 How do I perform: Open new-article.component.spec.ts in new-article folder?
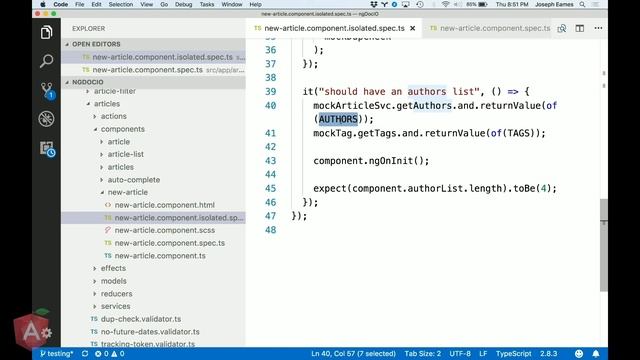(x=169, y=243)
